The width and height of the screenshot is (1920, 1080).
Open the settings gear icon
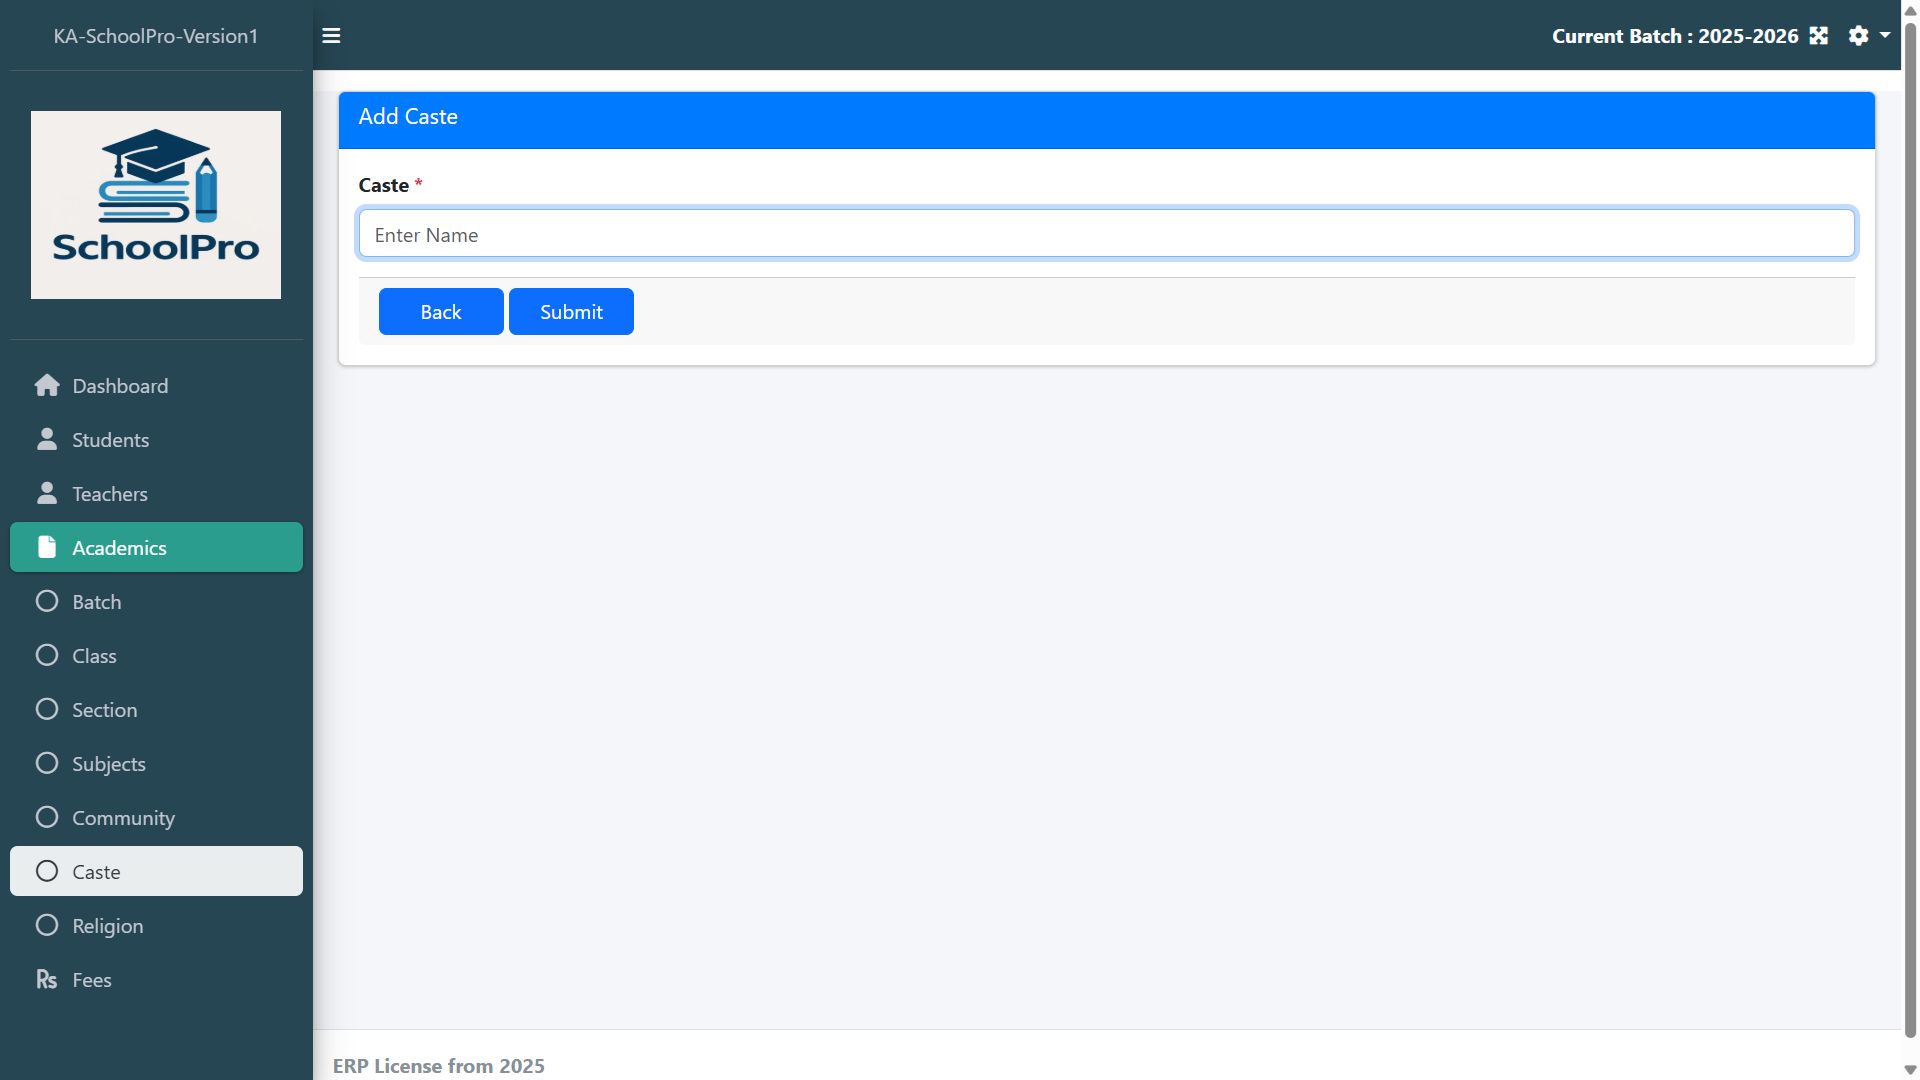click(1858, 36)
